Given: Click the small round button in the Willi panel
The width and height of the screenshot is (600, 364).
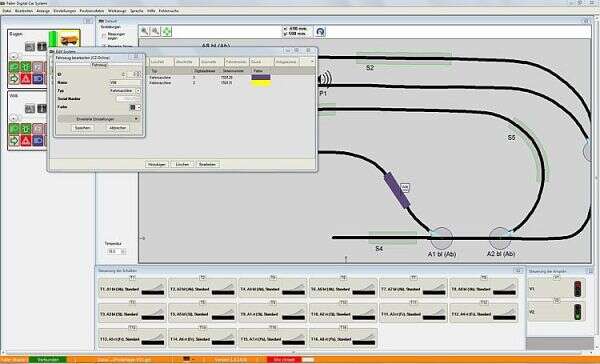Looking at the screenshot, I should coord(14,118).
